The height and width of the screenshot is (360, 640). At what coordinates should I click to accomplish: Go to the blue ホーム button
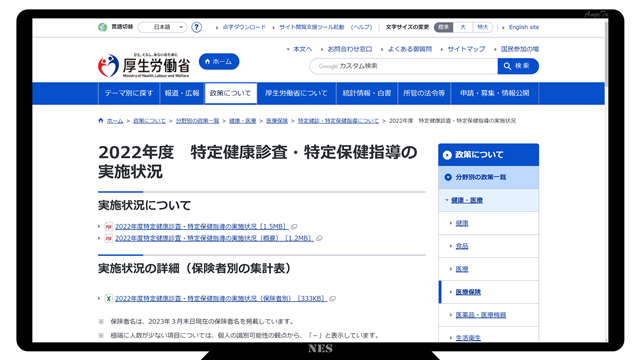click(219, 62)
